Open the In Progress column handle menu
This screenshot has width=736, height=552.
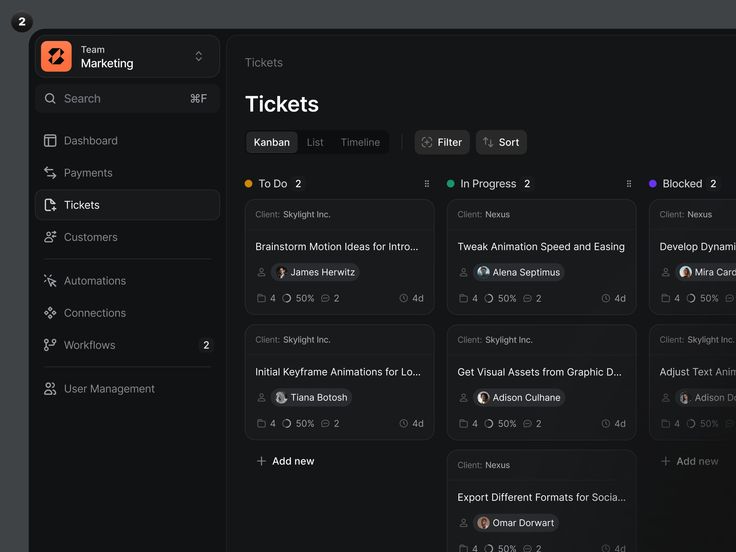coord(629,184)
